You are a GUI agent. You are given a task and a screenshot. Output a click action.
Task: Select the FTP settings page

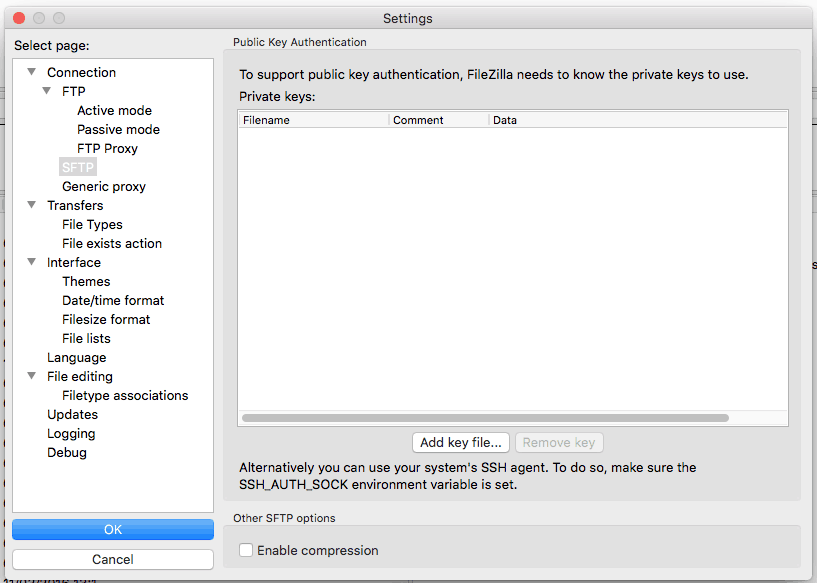click(x=73, y=91)
